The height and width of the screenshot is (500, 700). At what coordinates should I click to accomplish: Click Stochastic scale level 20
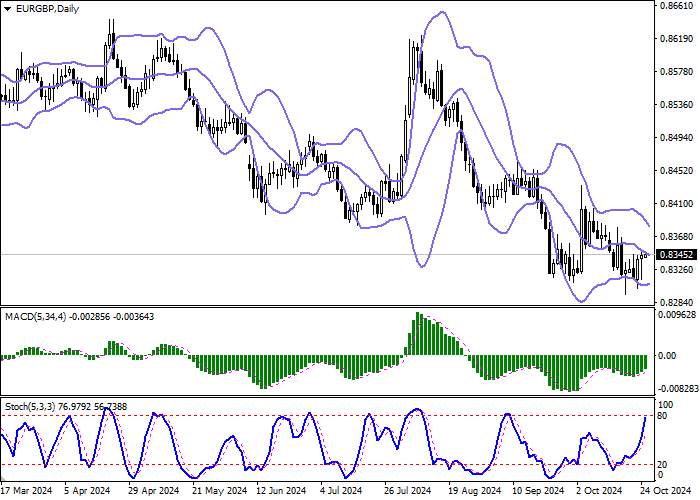663,465
